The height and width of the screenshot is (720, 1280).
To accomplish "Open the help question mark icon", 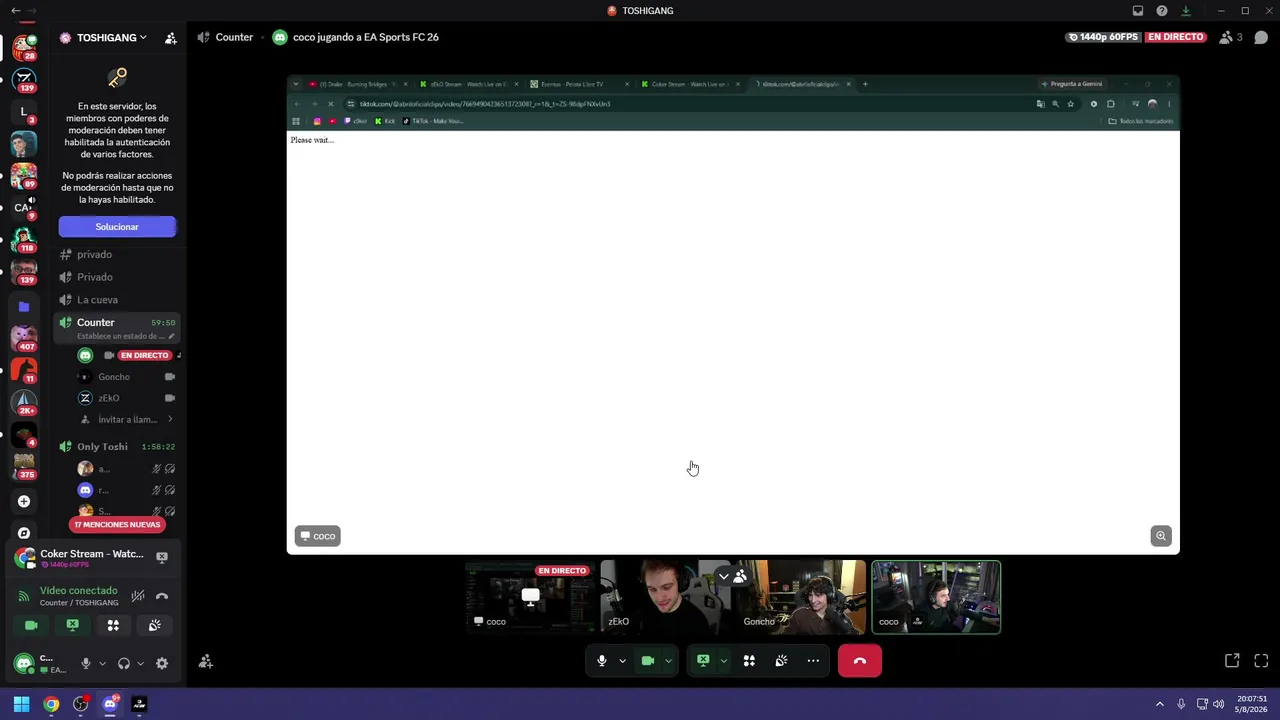I will [x=1162, y=11].
